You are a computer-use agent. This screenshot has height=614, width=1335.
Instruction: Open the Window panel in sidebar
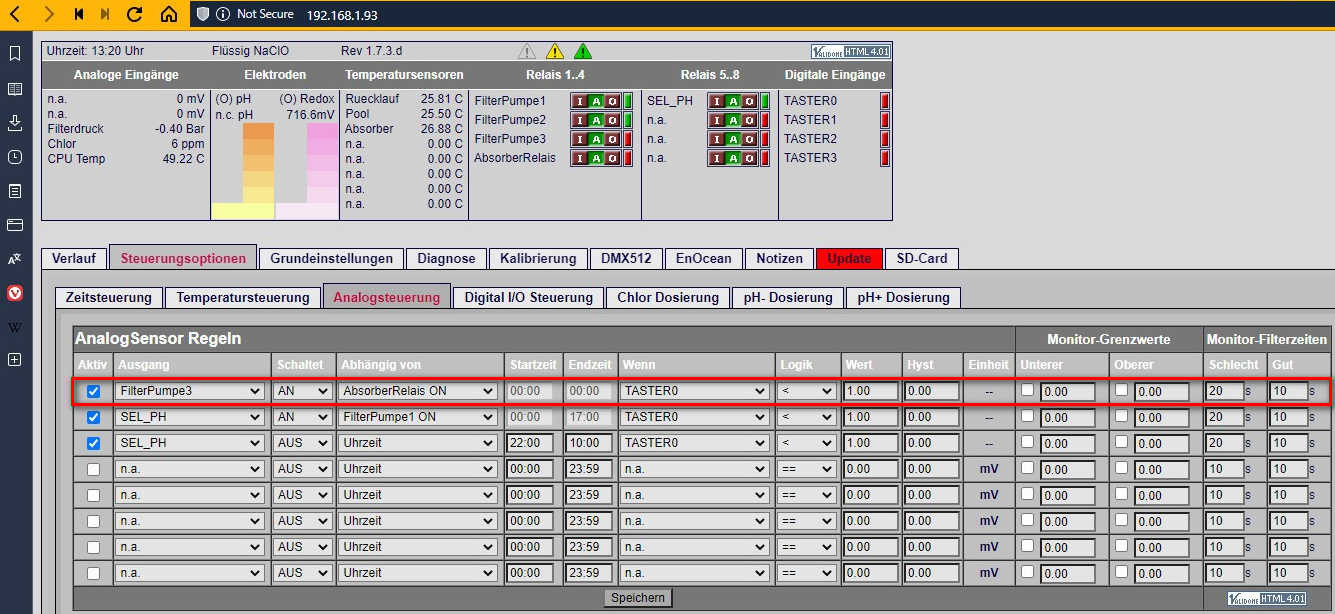tap(15, 225)
